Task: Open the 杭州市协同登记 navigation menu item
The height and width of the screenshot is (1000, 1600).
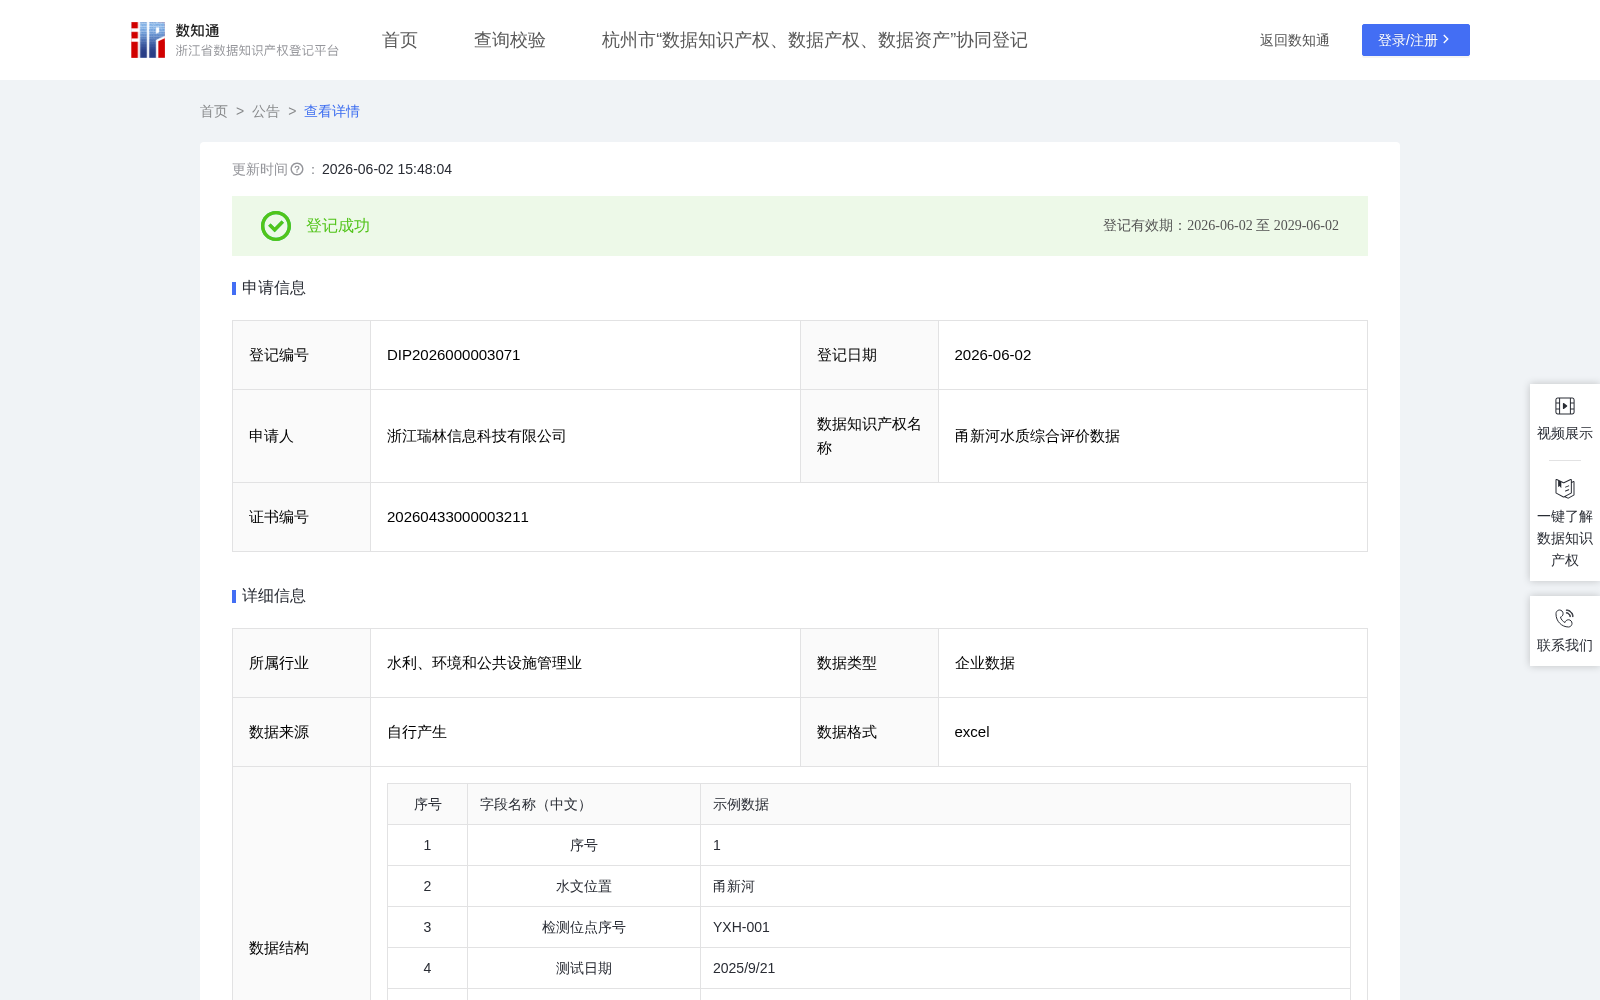Action: pyautogui.click(x=815, y=40)
